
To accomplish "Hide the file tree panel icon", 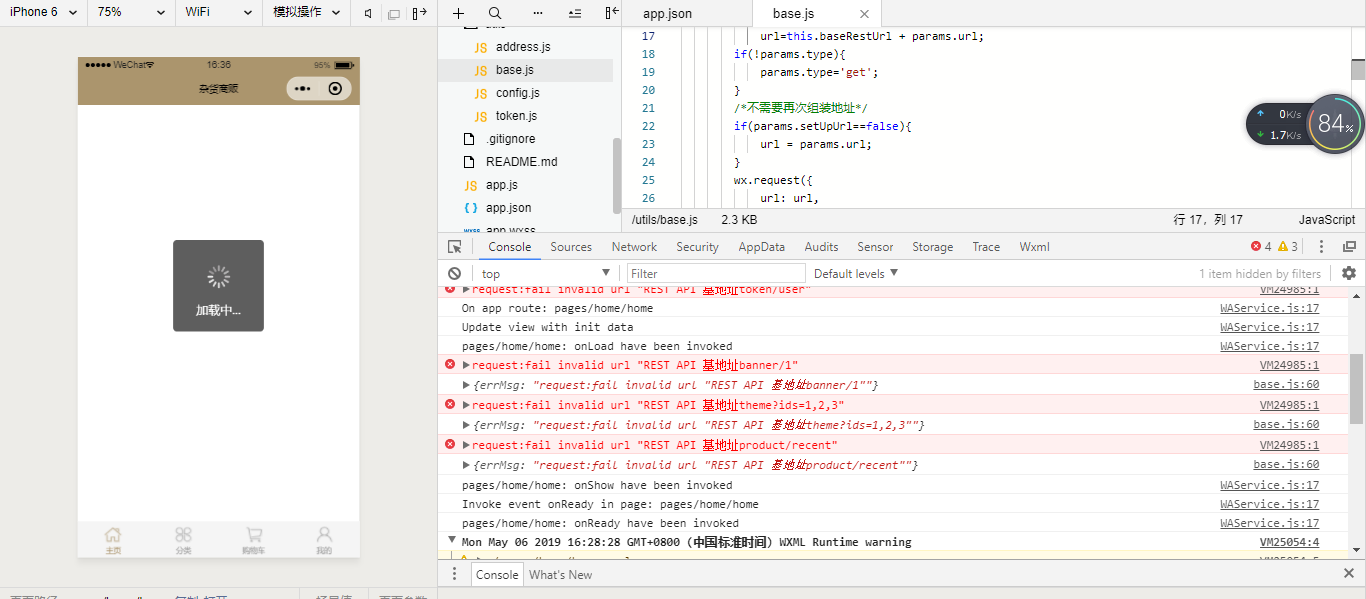I will 611,14.
